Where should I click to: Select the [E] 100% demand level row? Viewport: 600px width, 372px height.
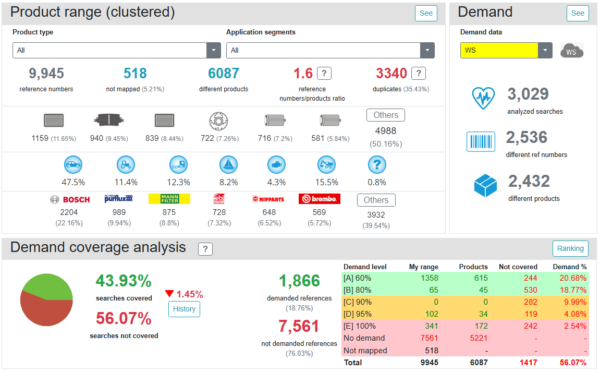pyautogui.click(x=465, y=326)
